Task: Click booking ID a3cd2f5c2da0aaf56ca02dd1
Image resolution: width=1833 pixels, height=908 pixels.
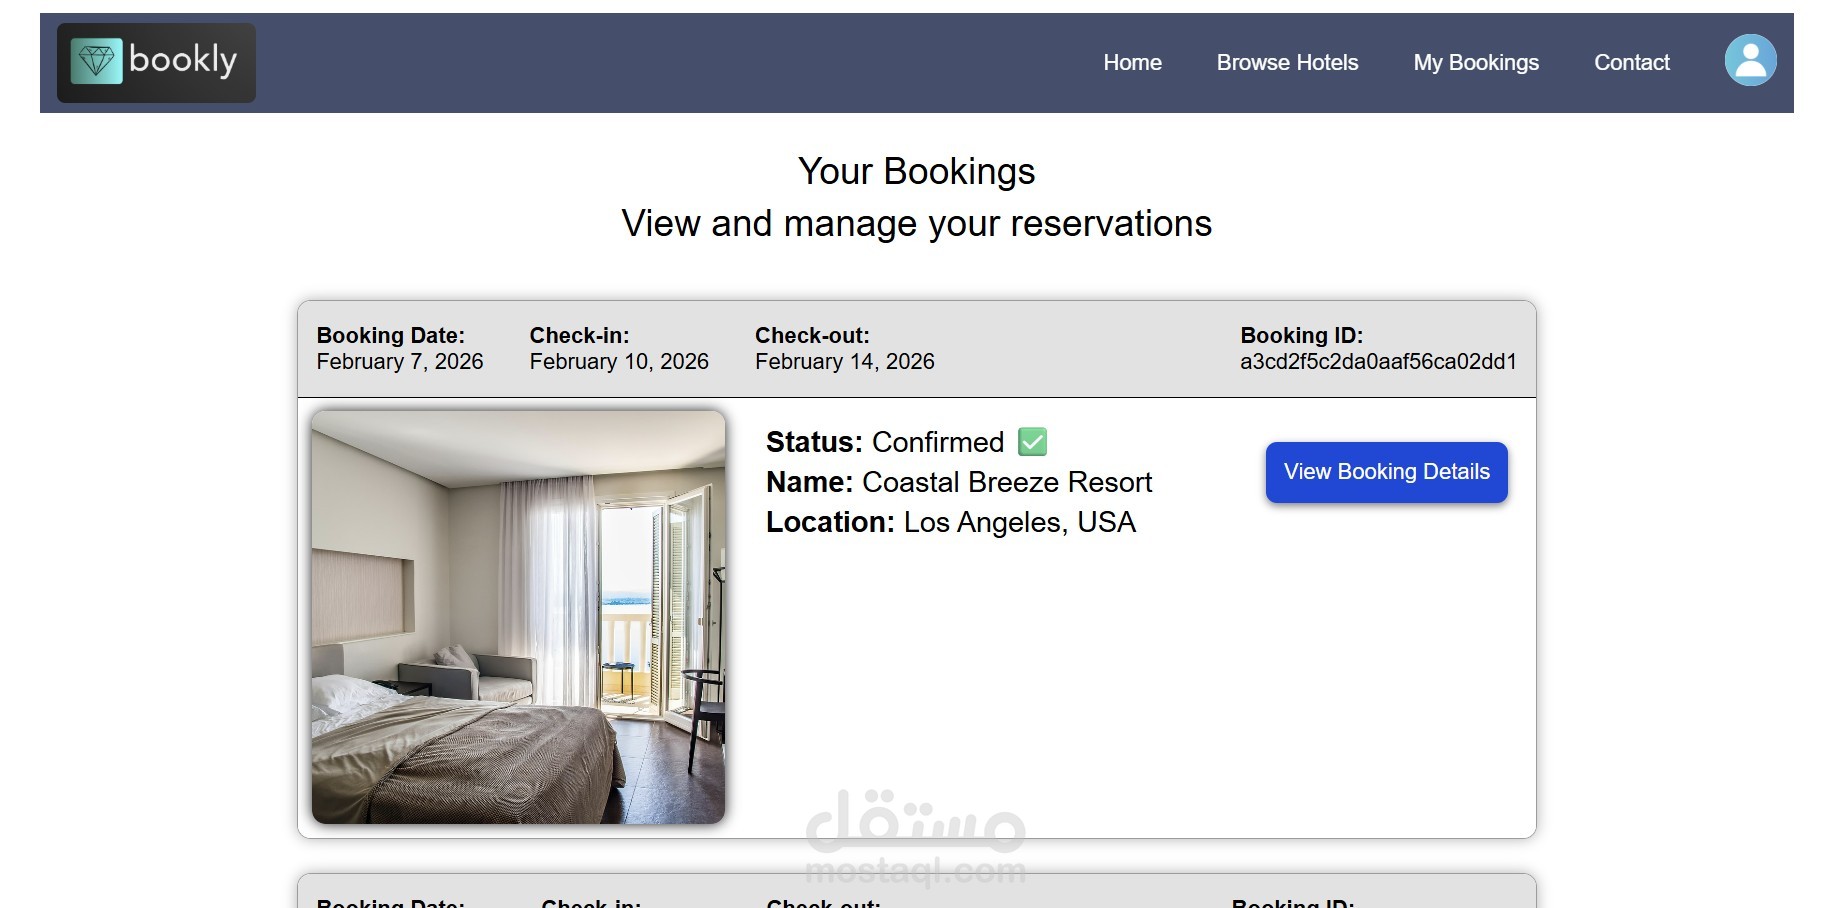Action: click(1377, 362)
